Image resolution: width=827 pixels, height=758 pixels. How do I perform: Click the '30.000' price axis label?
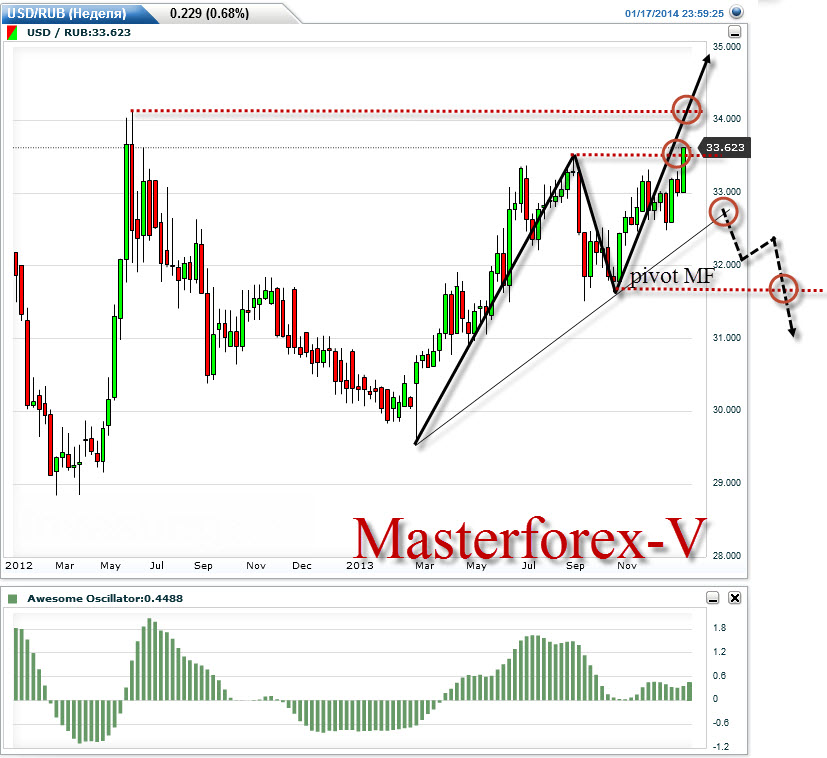point(727,410)
